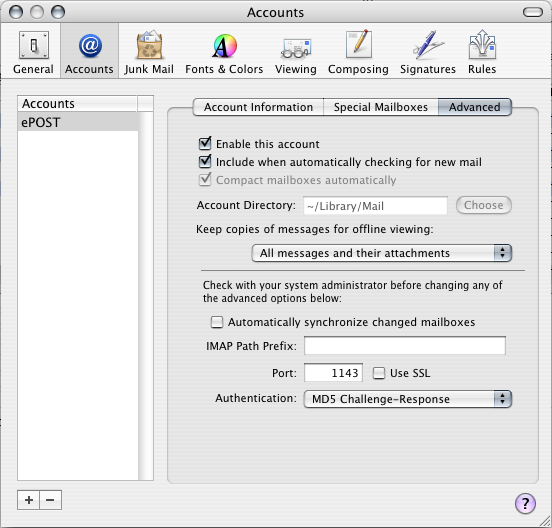This screenshot has width=552, height=528.
Task: Add a new account with plus button
Action: coord(29,500)
